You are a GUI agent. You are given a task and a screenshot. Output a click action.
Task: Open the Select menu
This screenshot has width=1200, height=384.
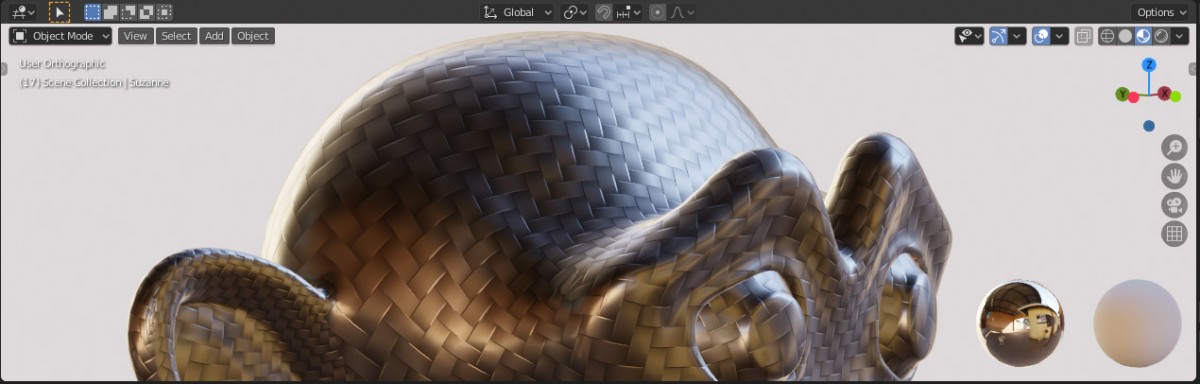(x=176, y=36)
